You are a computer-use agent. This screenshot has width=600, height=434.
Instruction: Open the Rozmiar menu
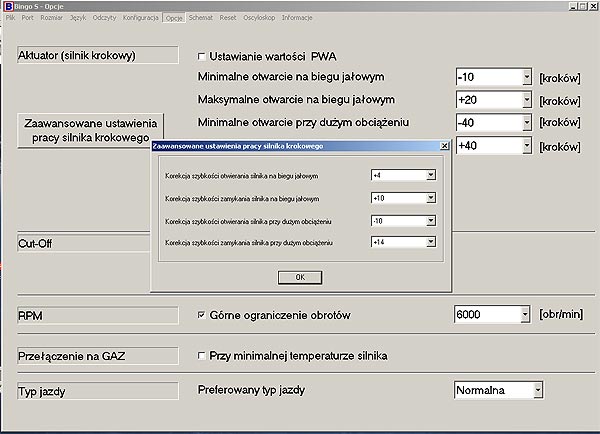(52, 18)
